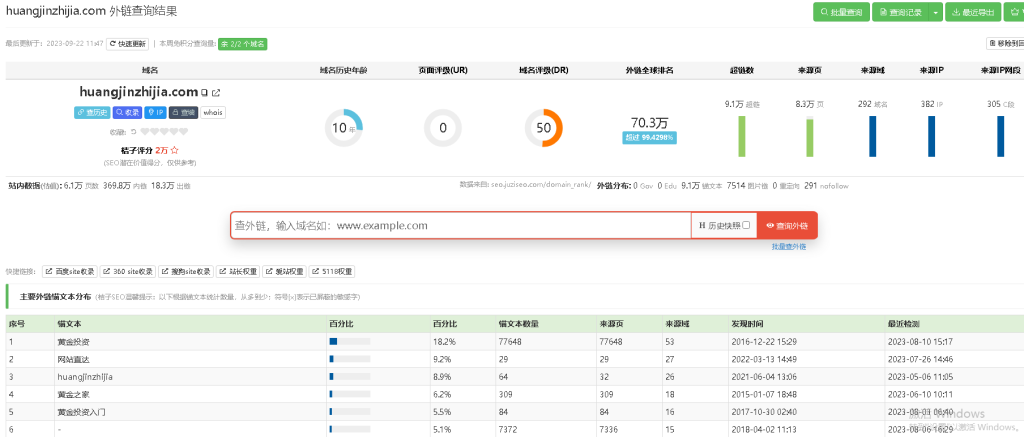Open the whois lookup button
The height and width of the screenshot is (437, 1024).
[x=212, y=112]
